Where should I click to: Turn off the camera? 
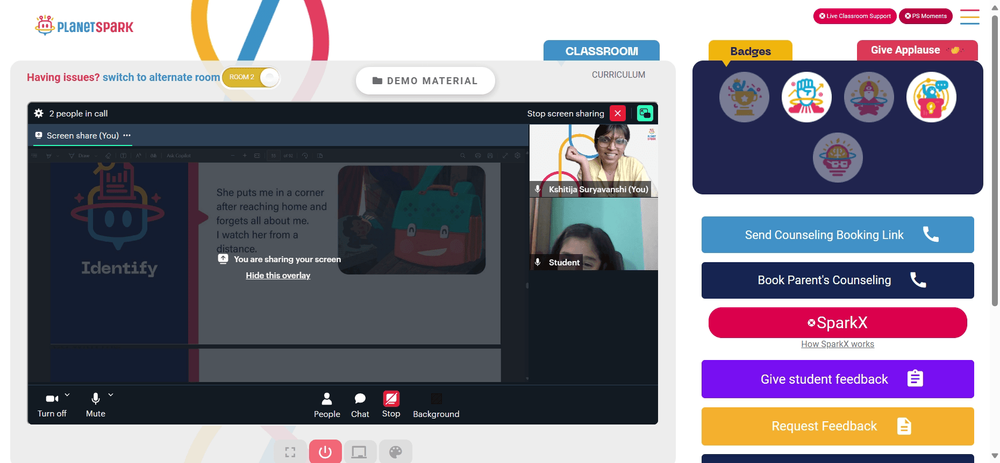click(x=52, y=404)
